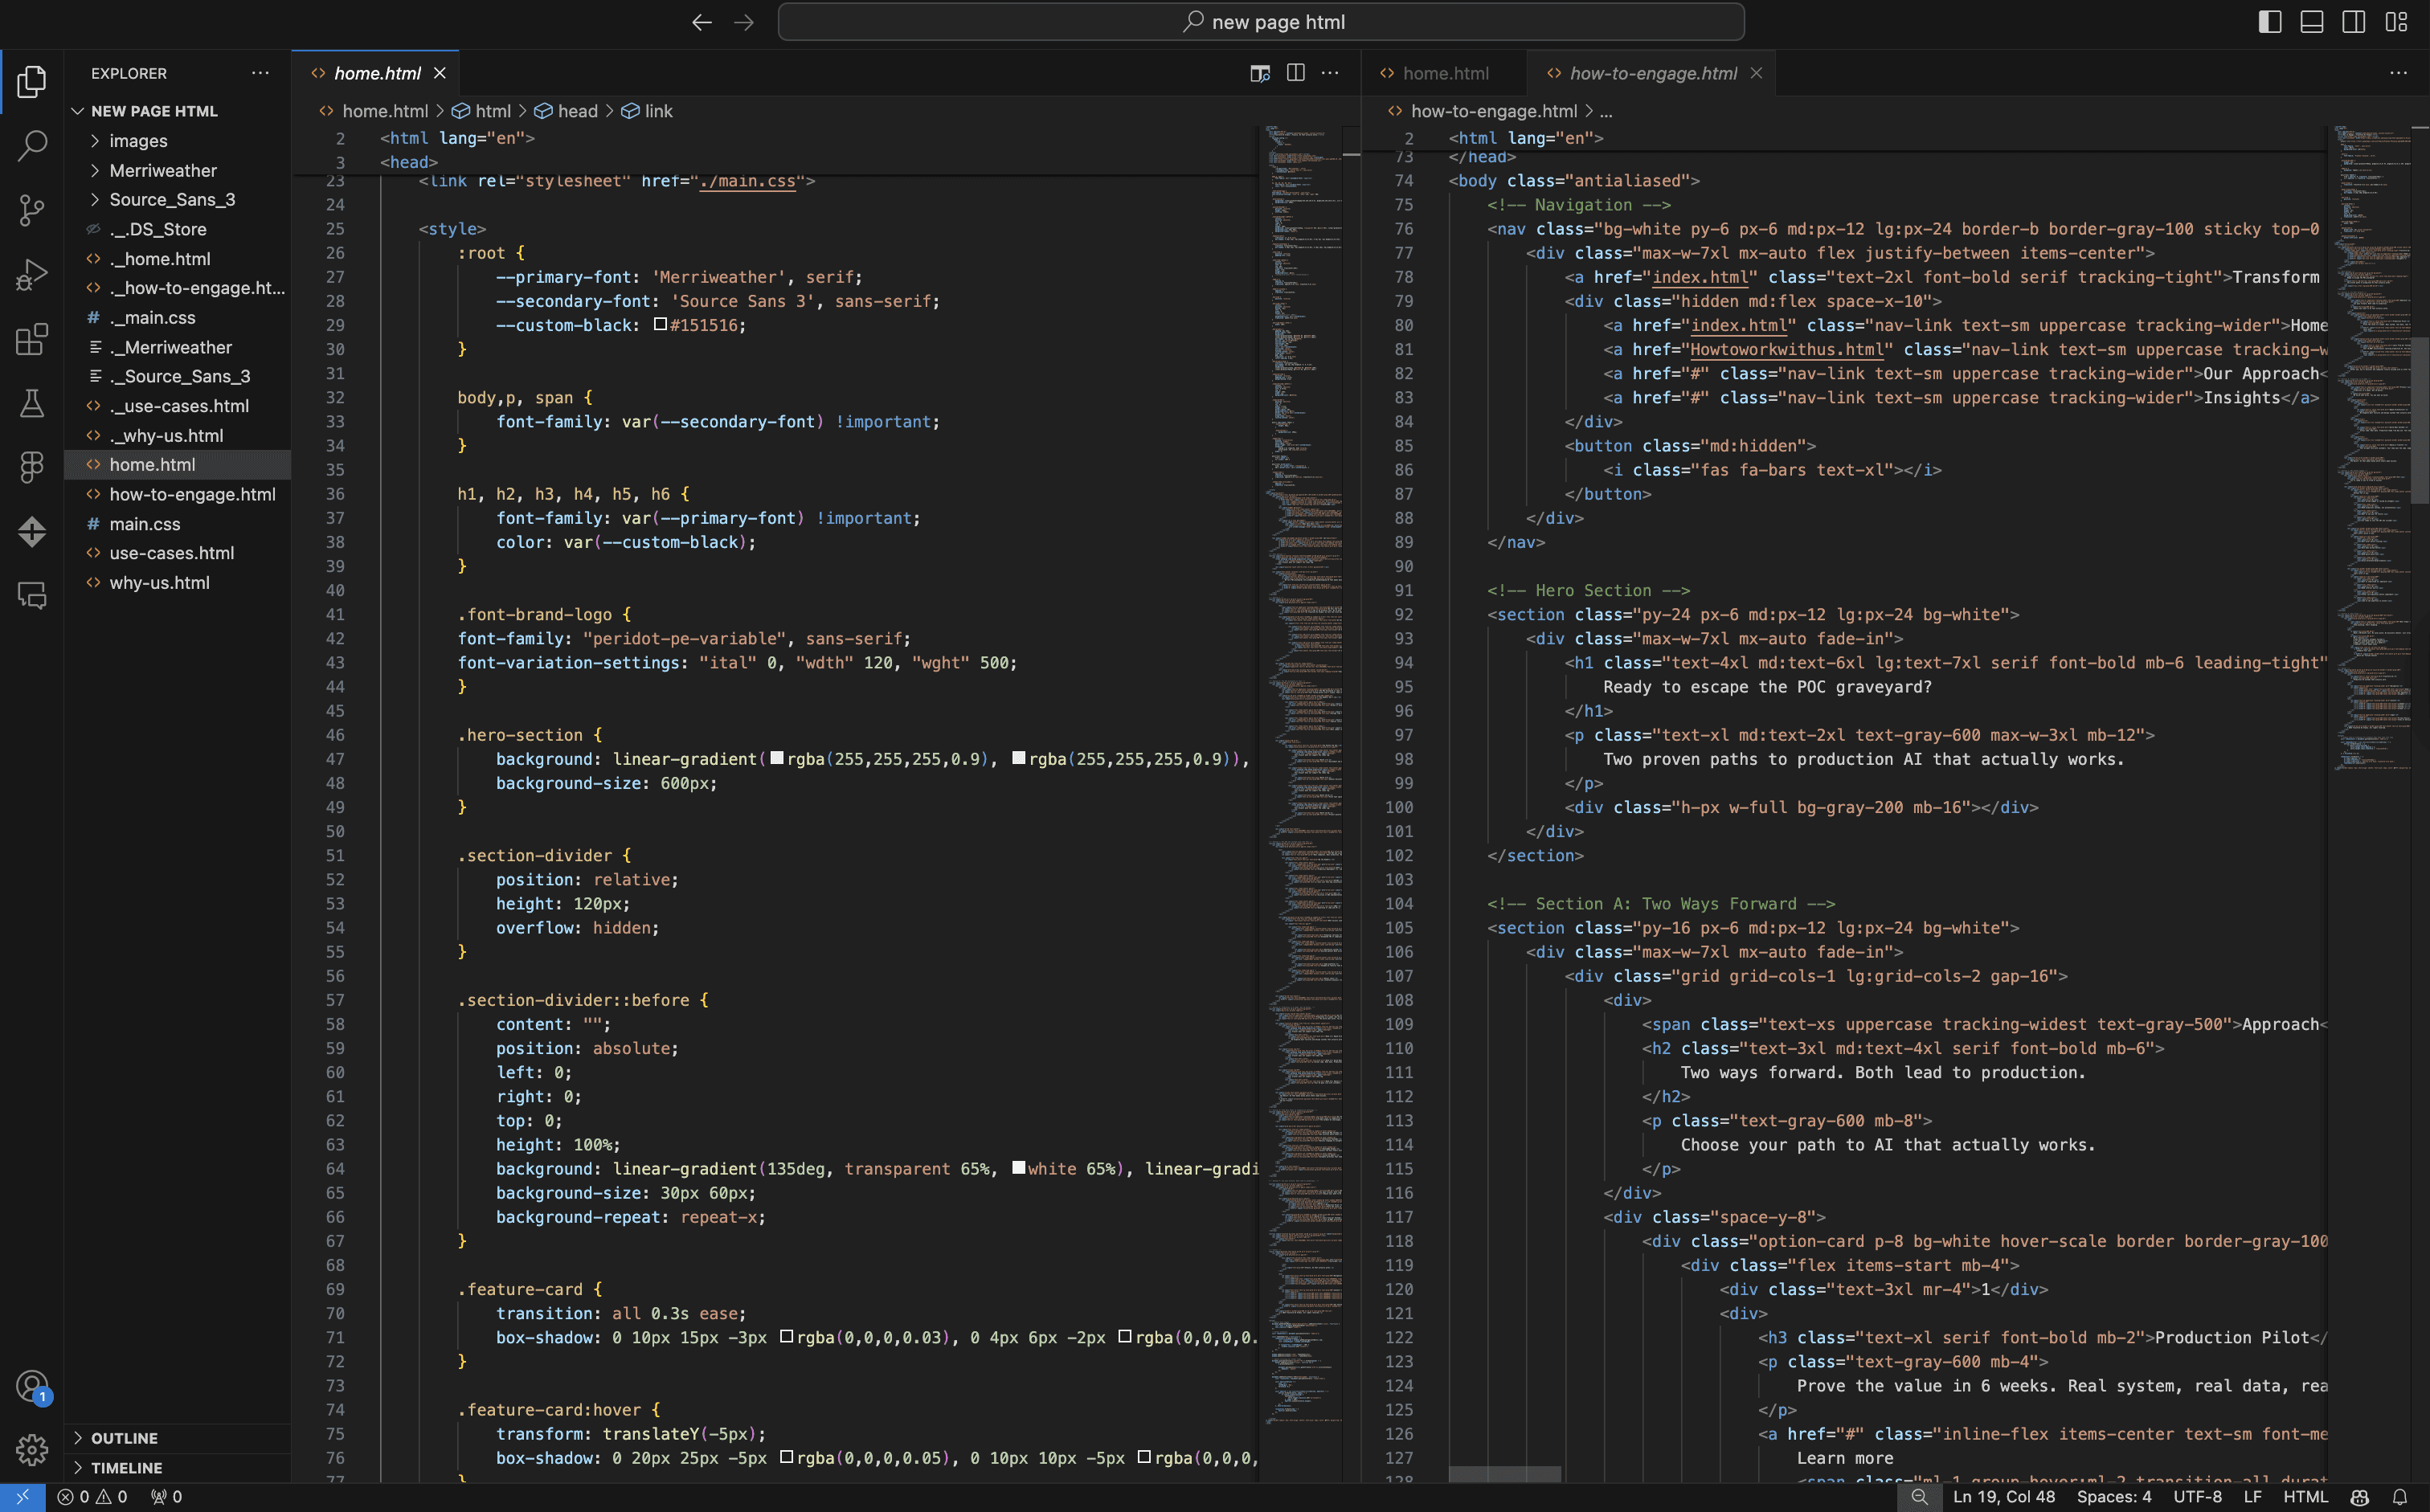The height and width of the screenshot is (1512, 2430).
Task: Expand the TIMELINE section
Action: coord(126,1467)
